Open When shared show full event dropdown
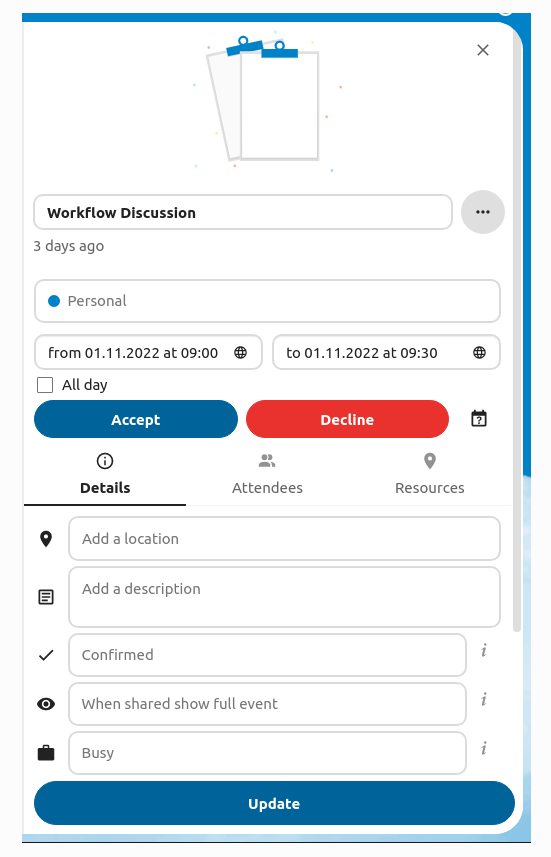 (267, 704)
